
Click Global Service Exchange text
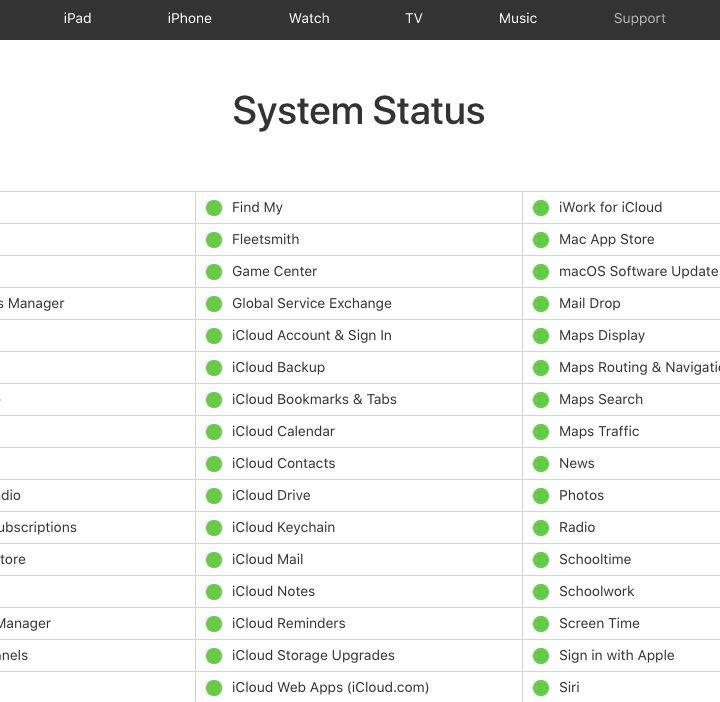pyautogui.click(x=312, y=303)
